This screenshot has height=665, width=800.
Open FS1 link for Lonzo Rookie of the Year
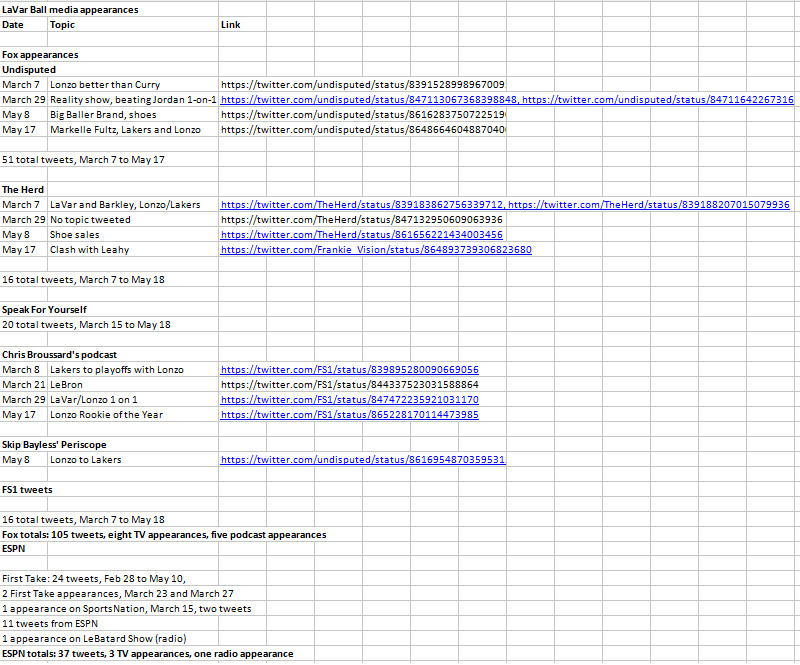(x=349, y=414)
